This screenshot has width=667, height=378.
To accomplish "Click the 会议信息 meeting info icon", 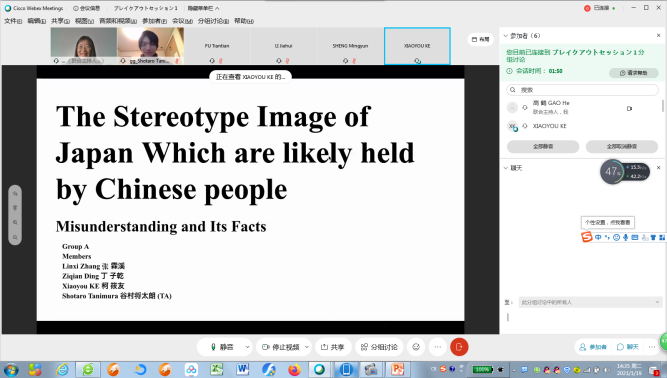I will (x=86, y=8).
